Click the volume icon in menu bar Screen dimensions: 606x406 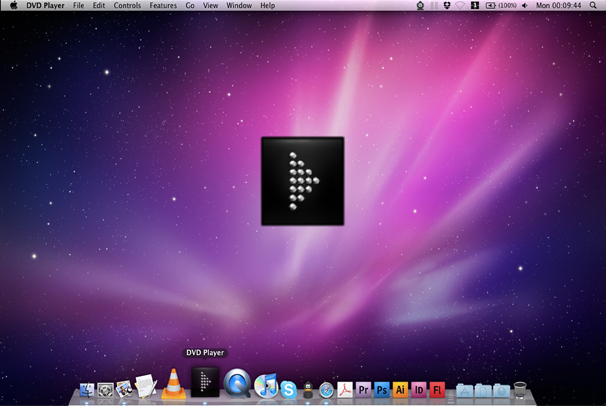click(525, 6)
